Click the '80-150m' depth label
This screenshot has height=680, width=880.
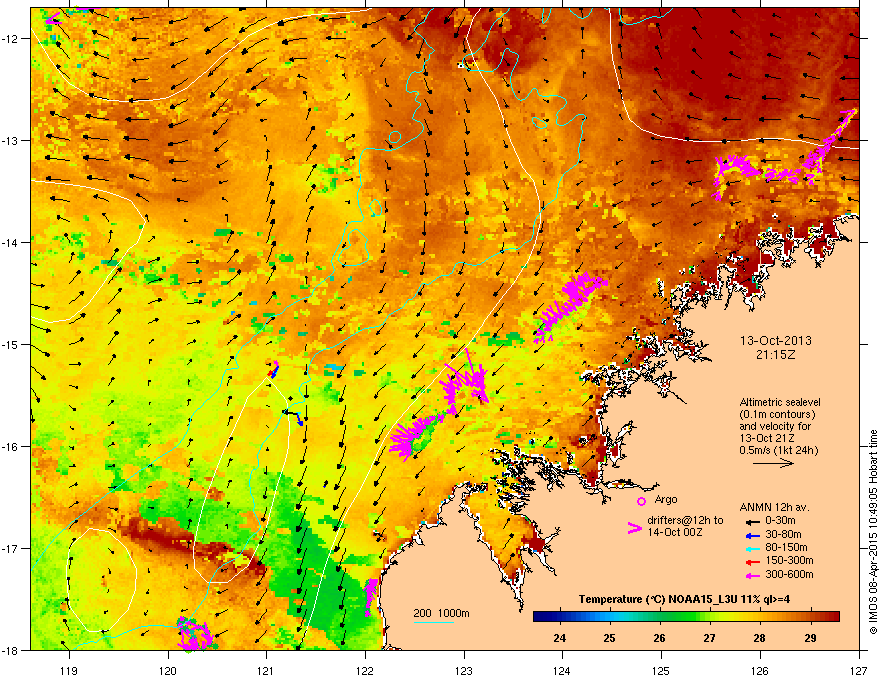tap(786, 548)
